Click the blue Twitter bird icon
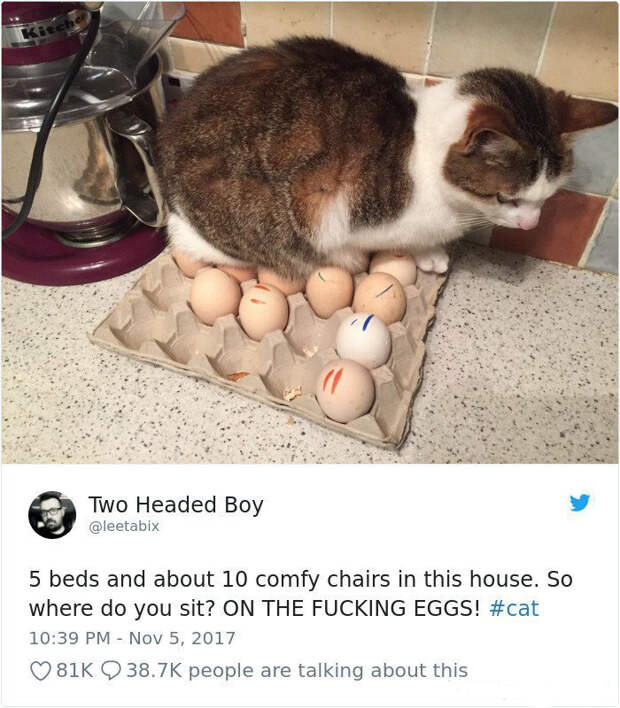 point(579,503)
